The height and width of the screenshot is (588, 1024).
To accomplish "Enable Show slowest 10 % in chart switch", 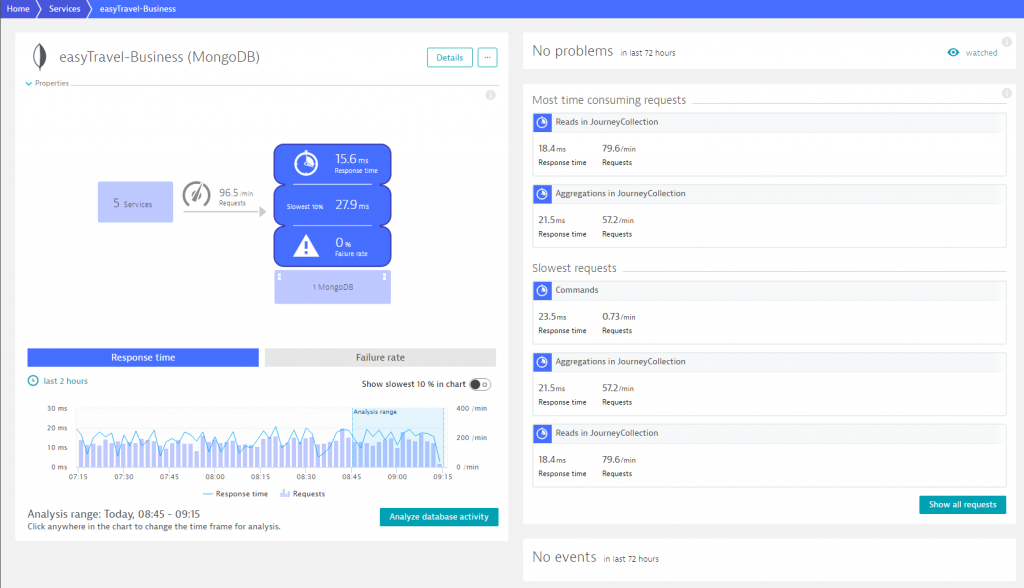I will (480, 384).
